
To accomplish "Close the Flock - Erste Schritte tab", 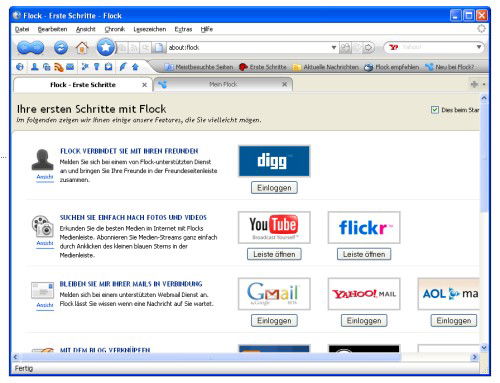I will tap(144, 85).
